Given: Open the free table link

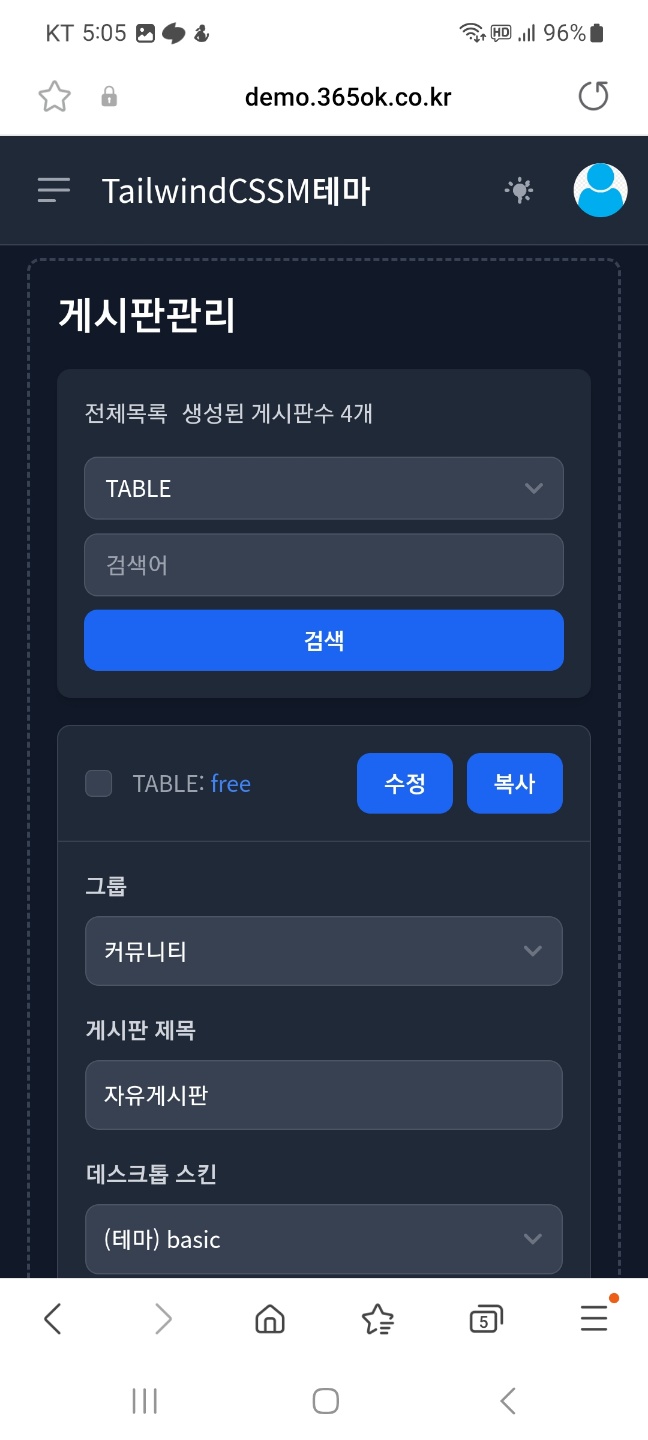Looking at the screenshot, I should 230,784.
